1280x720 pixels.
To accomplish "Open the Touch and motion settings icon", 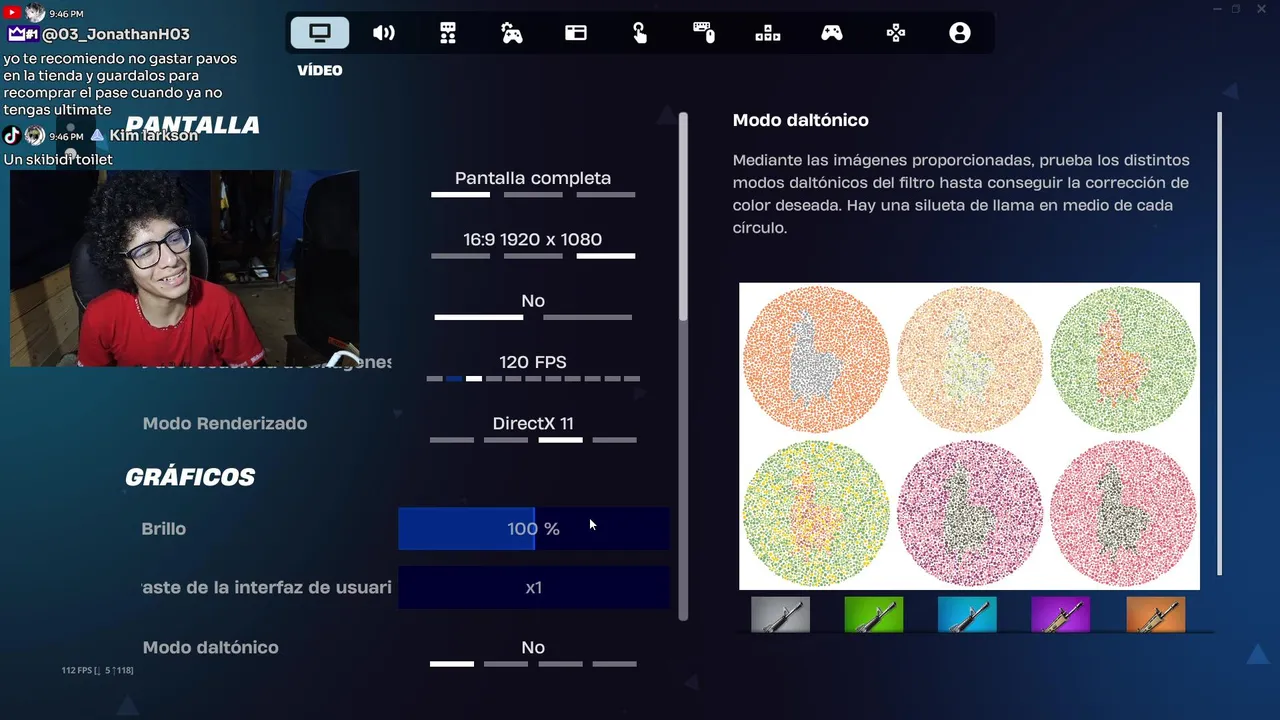I will 640,33.
